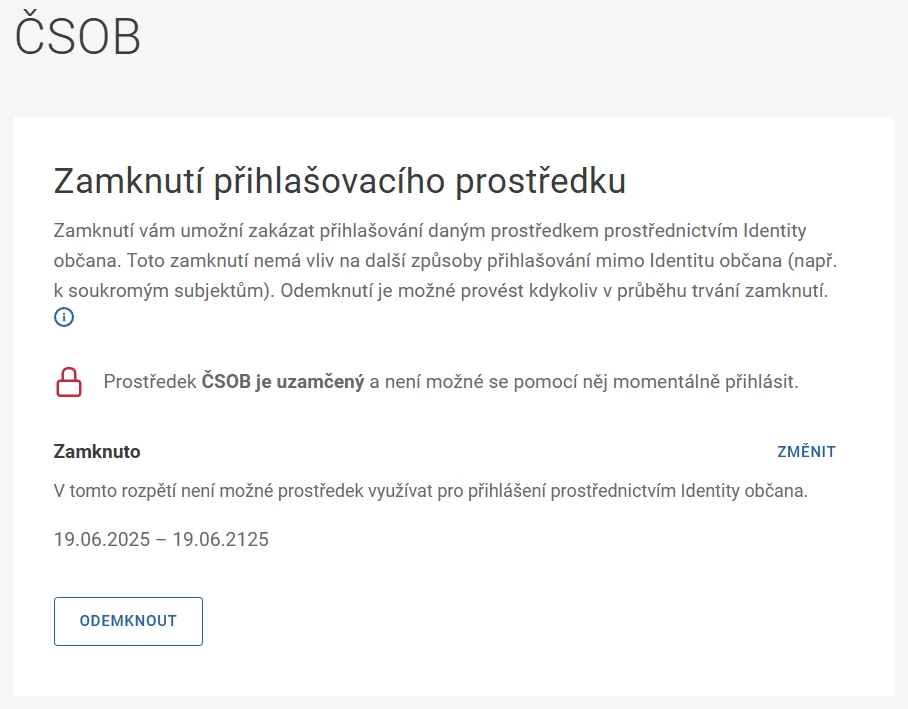Click Odemknutí je možné provést kdykoliv sentence
Screen dimensions: 908x709
point(554,290)
